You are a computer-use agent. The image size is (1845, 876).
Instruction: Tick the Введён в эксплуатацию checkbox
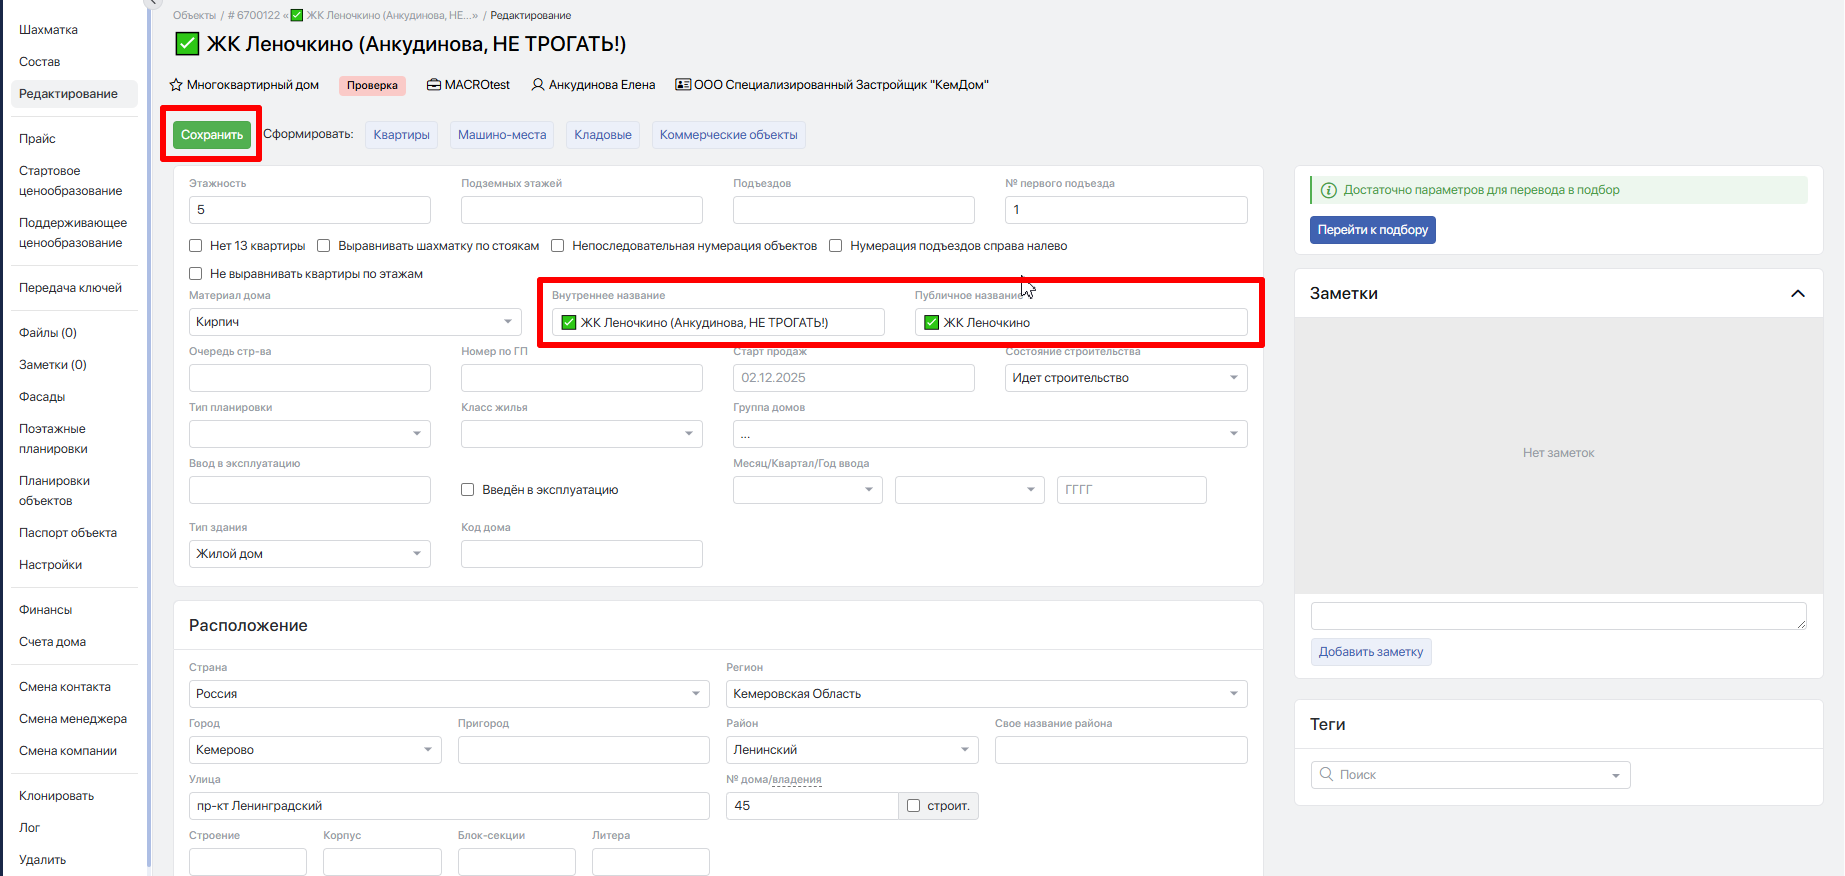pyautogui.click(x=467, y=490)
